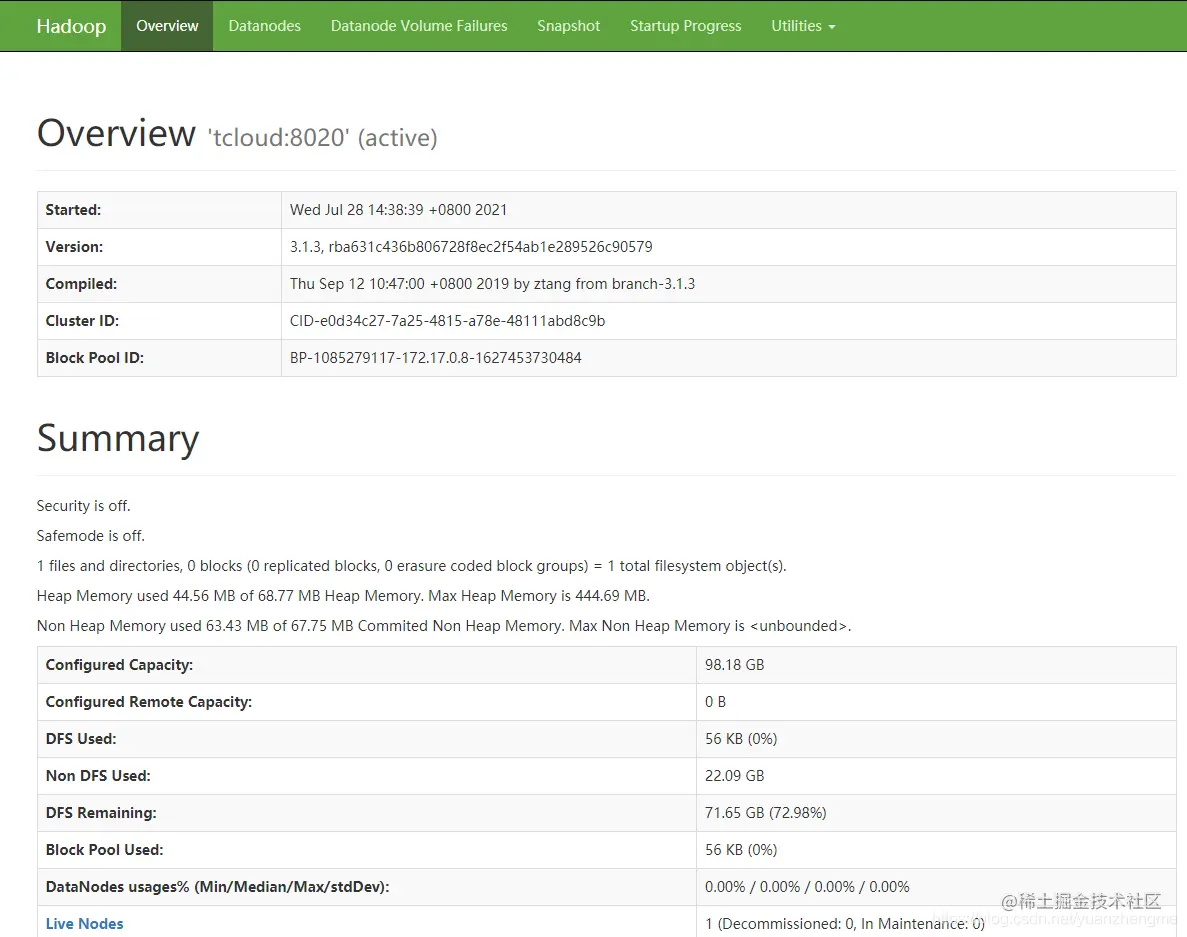Image resolution: width=1187 pixels, height=937 pixels.
Task: Go to the Snapshot tab
Action: coord(569,26)
